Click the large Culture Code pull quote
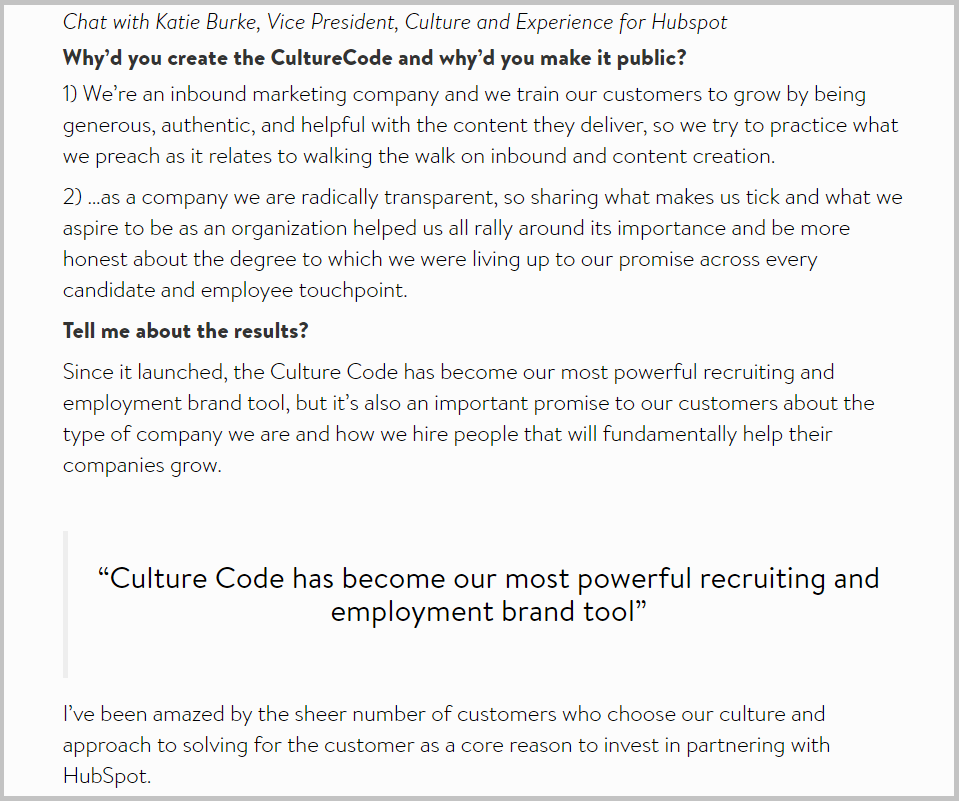 click(489, 595)
